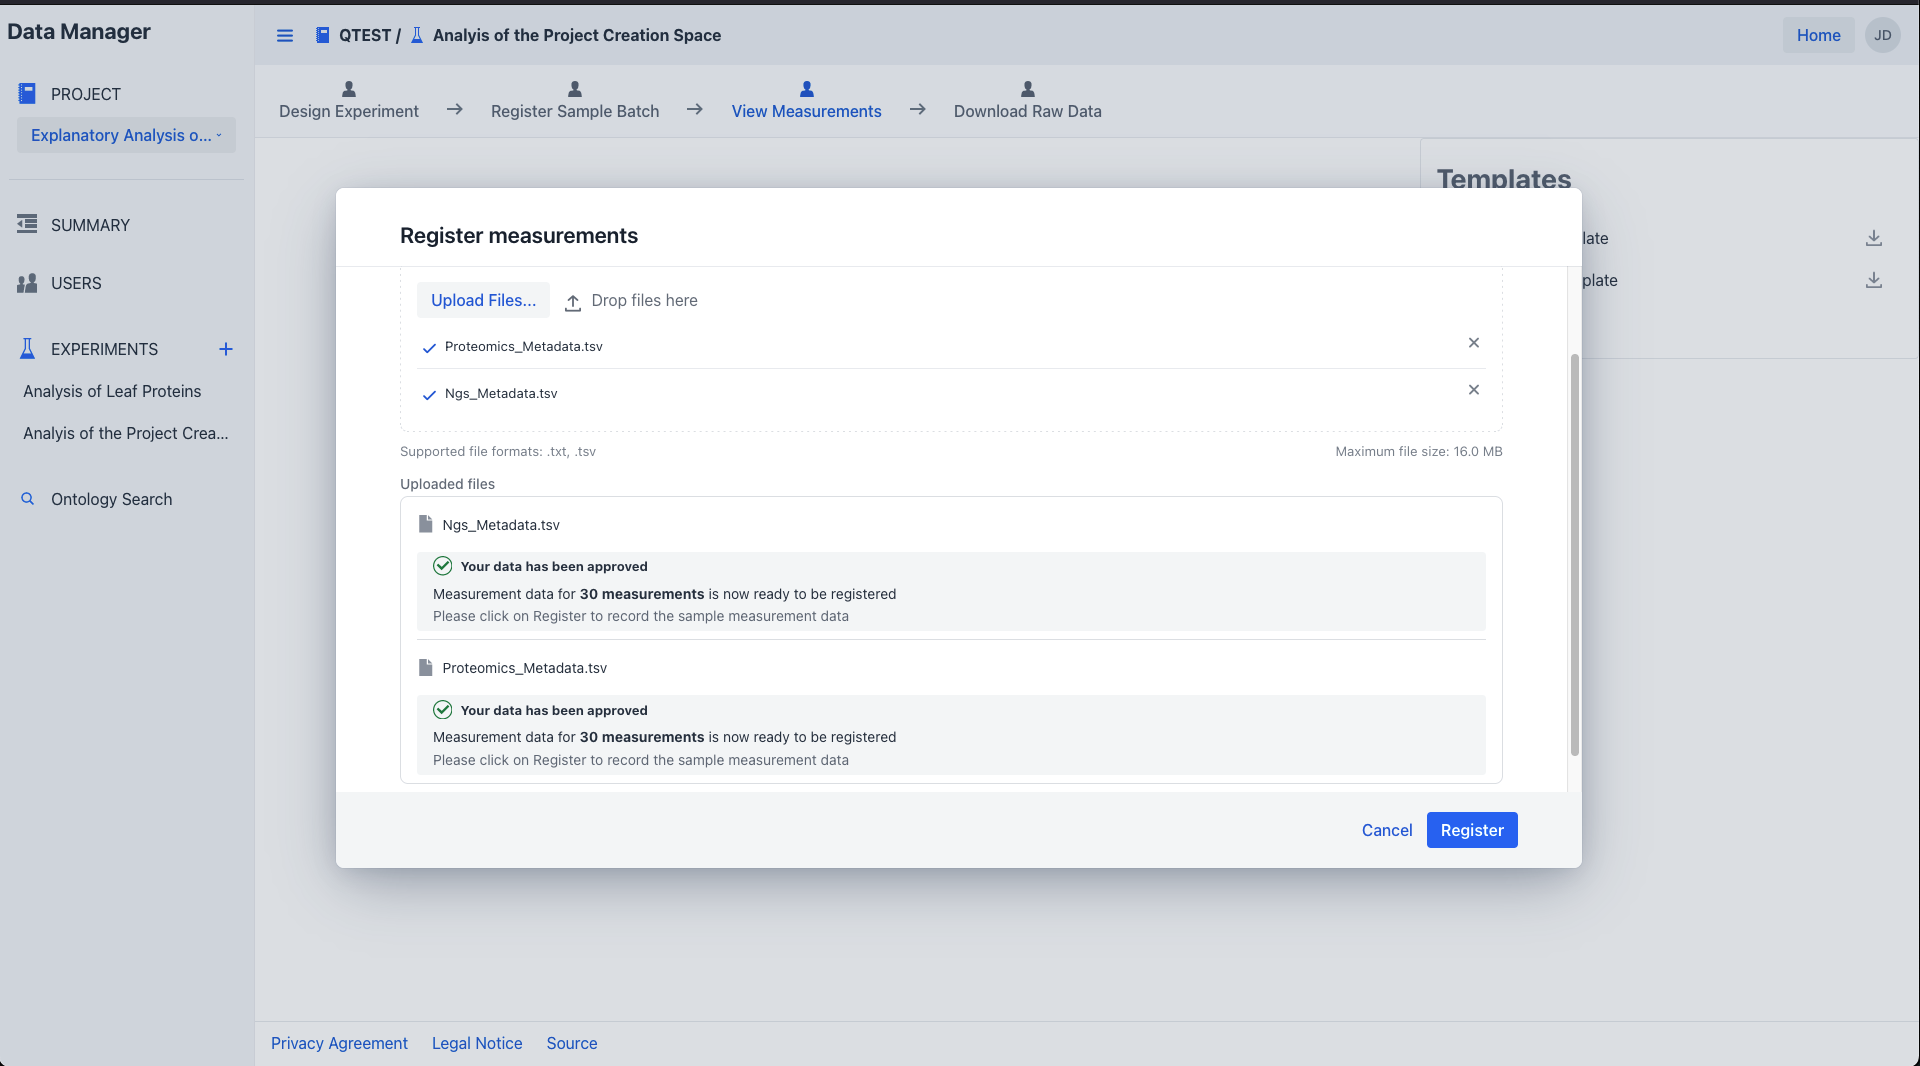This screenshot has width=1920, height=1066.
Task: Go to Register Sample Batch step
Action: [574, 101]
